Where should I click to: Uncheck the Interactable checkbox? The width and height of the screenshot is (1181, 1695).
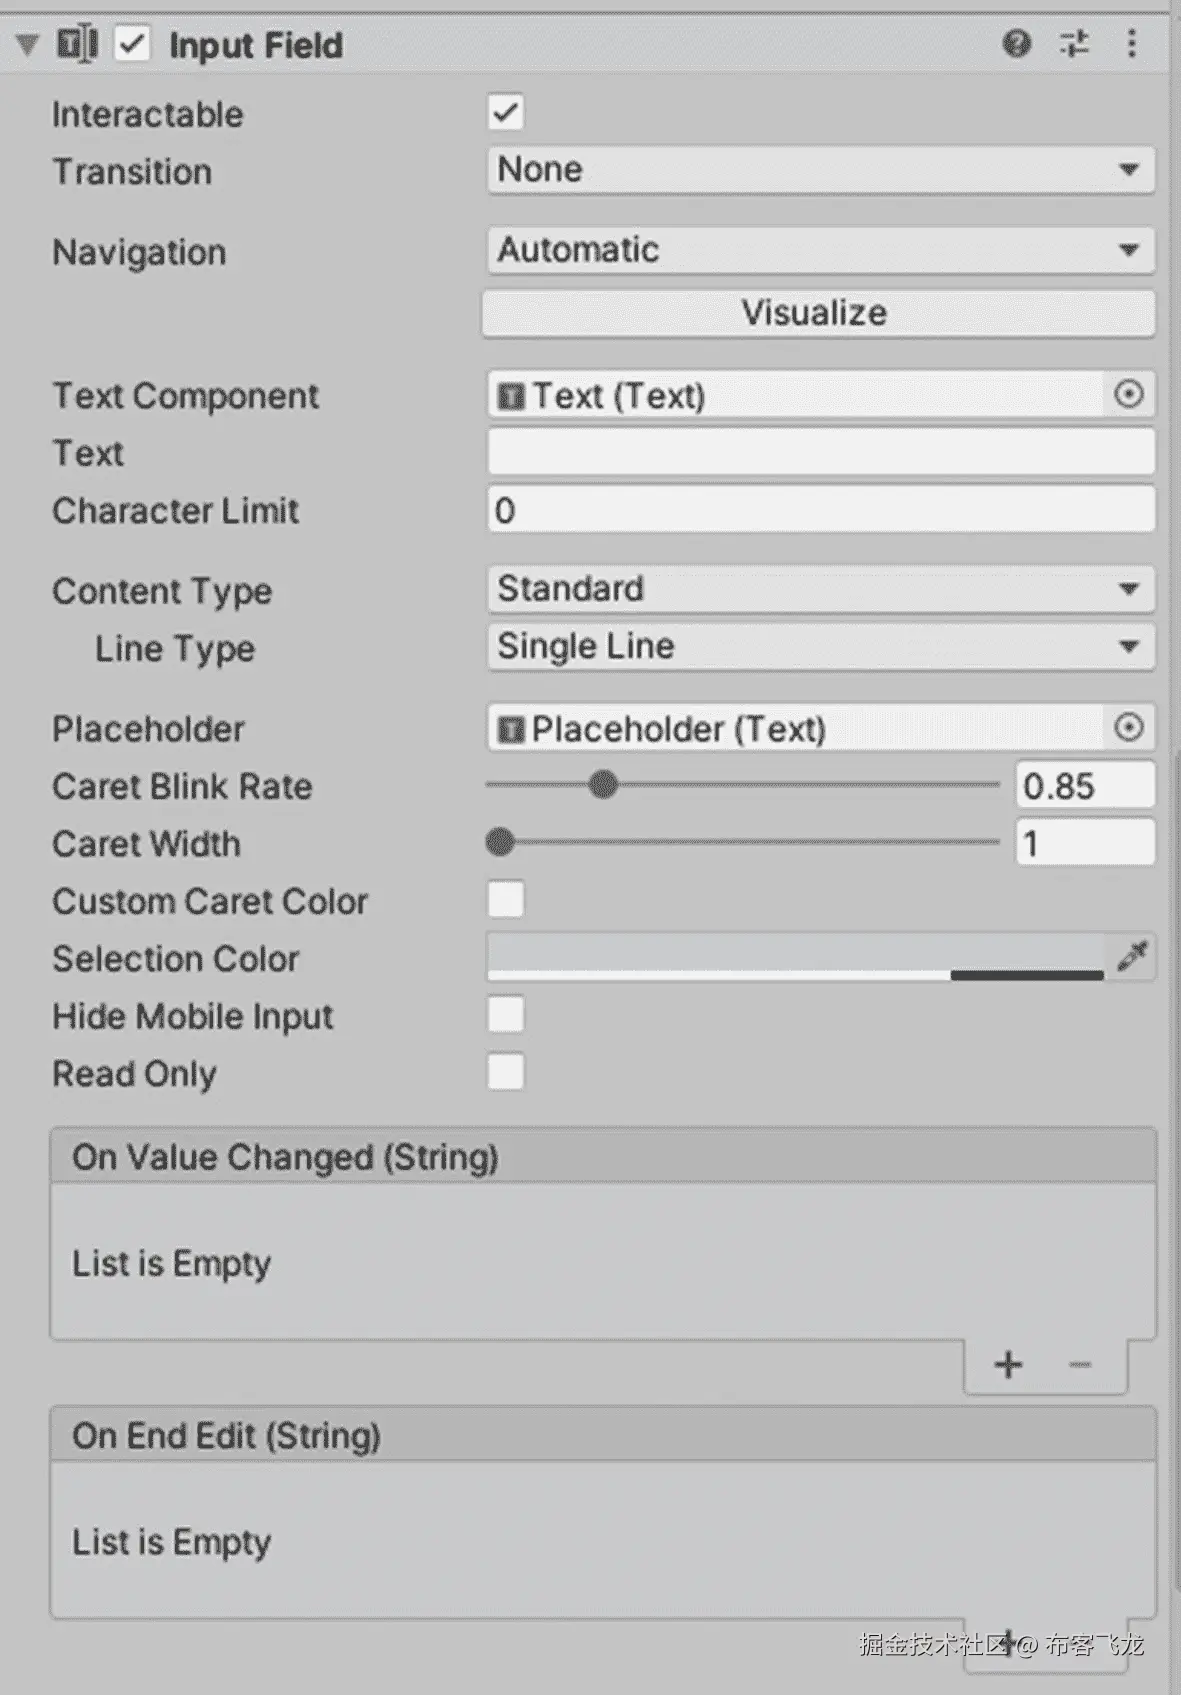(x=506, y=113)
